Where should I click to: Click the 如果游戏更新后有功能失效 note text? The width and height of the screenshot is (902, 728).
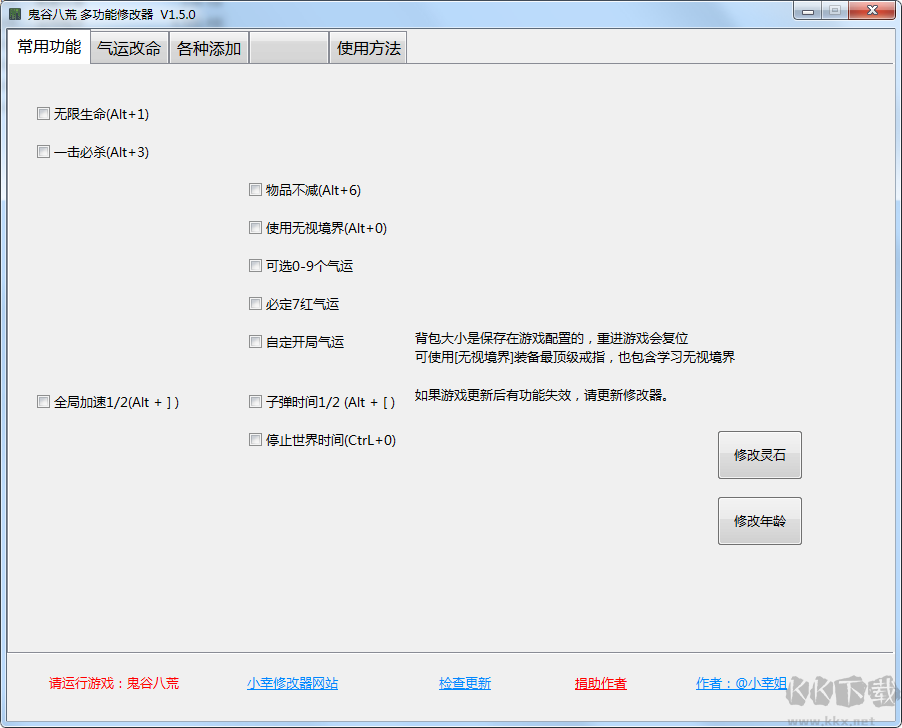click(x=542, y=395)
